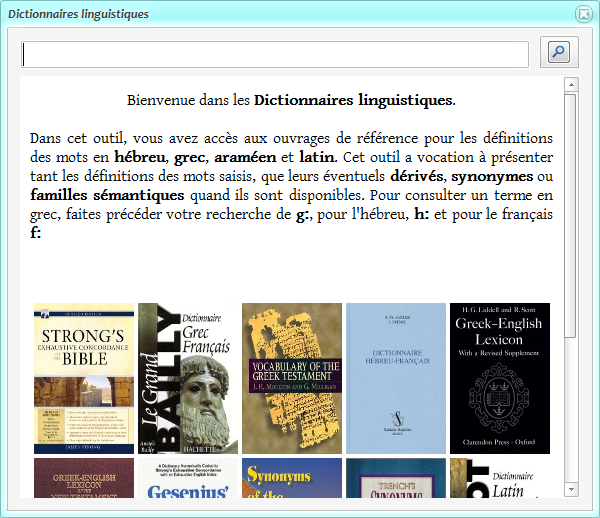Open Liddell Scott Greek-English Lexicon cover
Viewport: 600px width, 518px height.
tap(500, 378)
